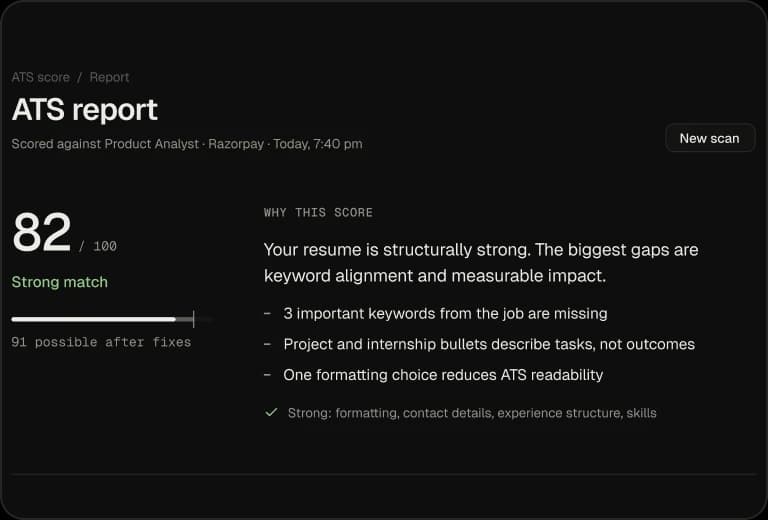
Task: Click the green checkmark icon beside Strong
Action: point(271,412)
